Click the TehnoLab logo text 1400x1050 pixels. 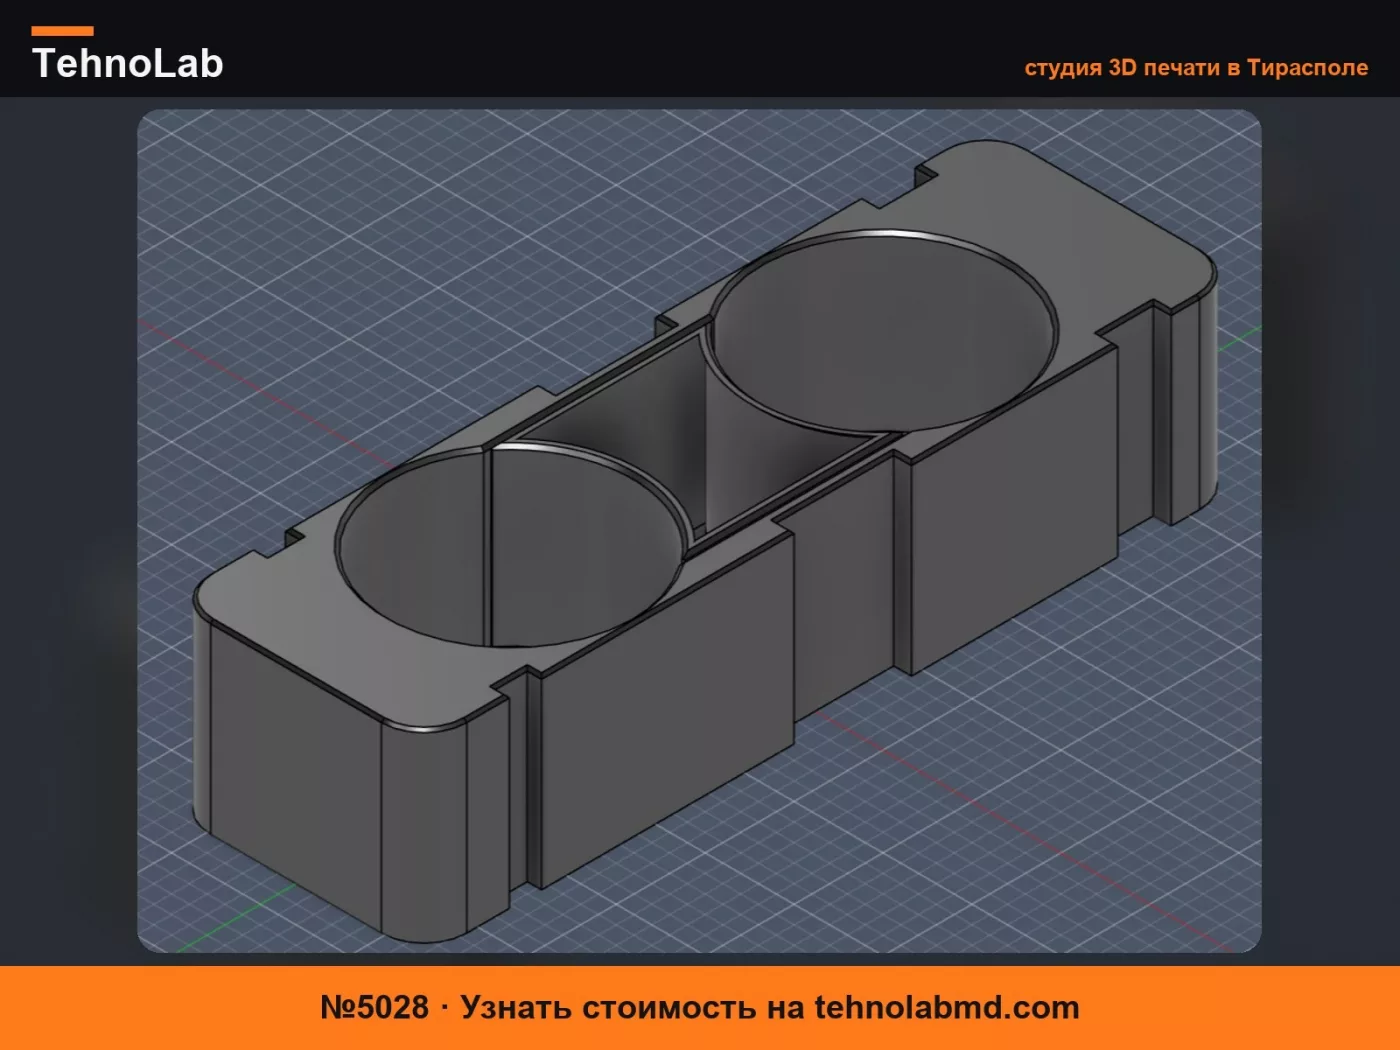(127, 63)
